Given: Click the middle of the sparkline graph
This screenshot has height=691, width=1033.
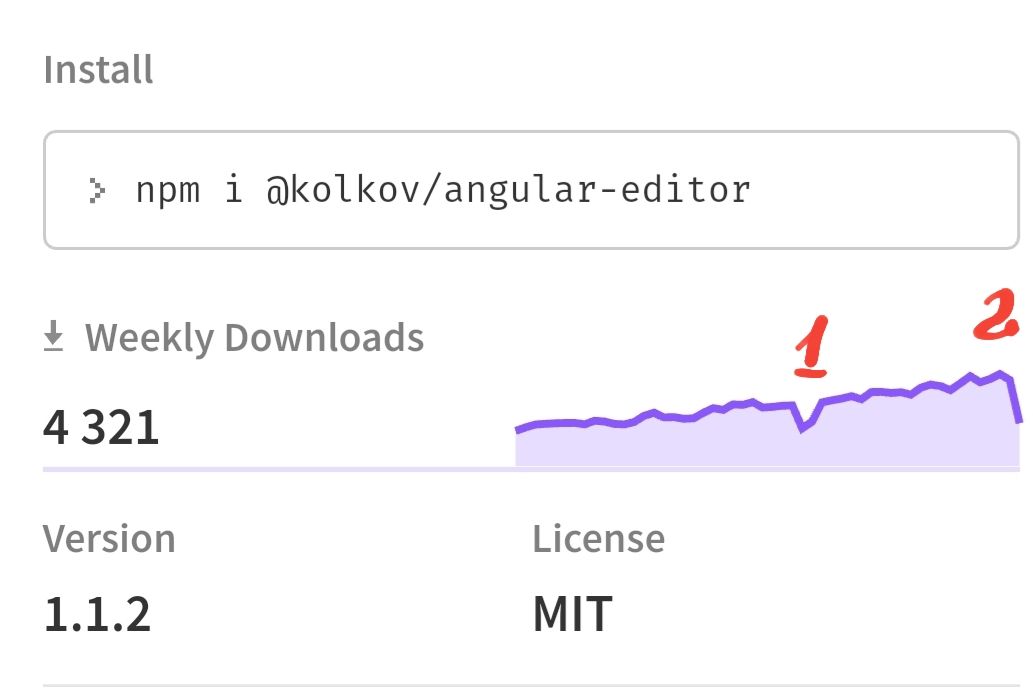Looking at the screenshot, I should click(766, 406).
